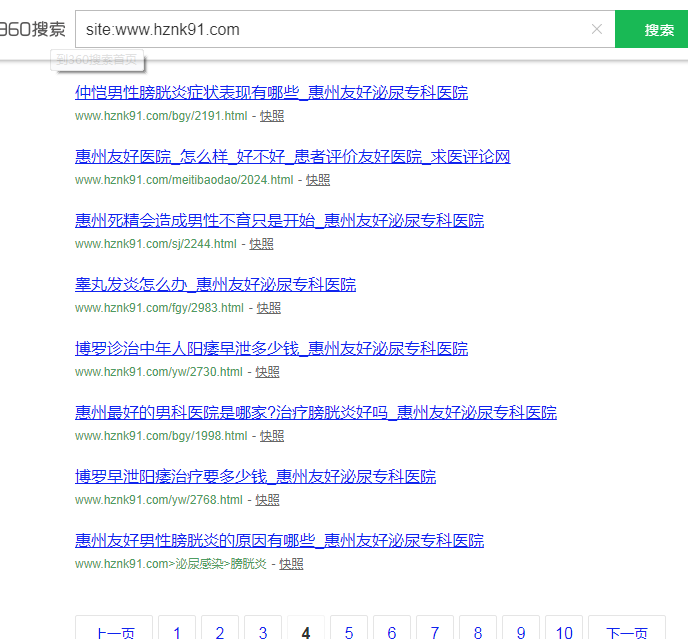Open 快照 for meitibaodao/2024.html result
The image size is (688, 639).
coord(318,180)
